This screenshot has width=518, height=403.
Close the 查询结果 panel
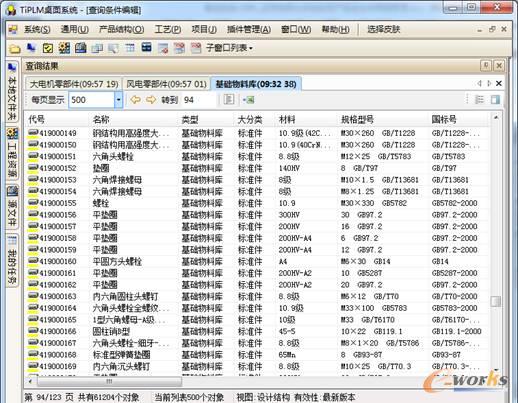pyautogui.click(x=499, y=65)
